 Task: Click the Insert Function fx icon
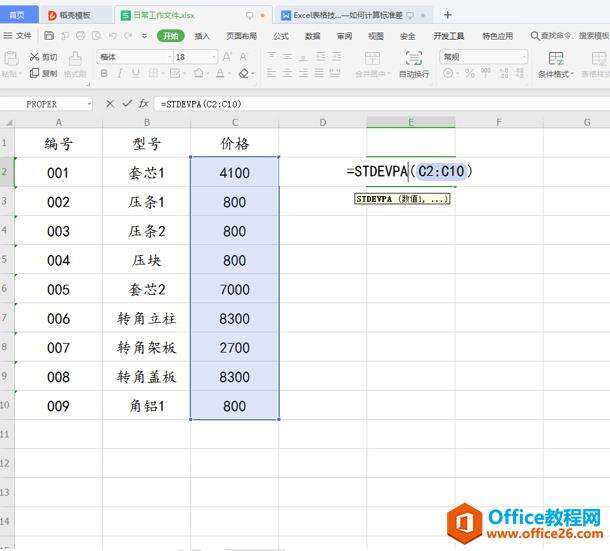144,104
